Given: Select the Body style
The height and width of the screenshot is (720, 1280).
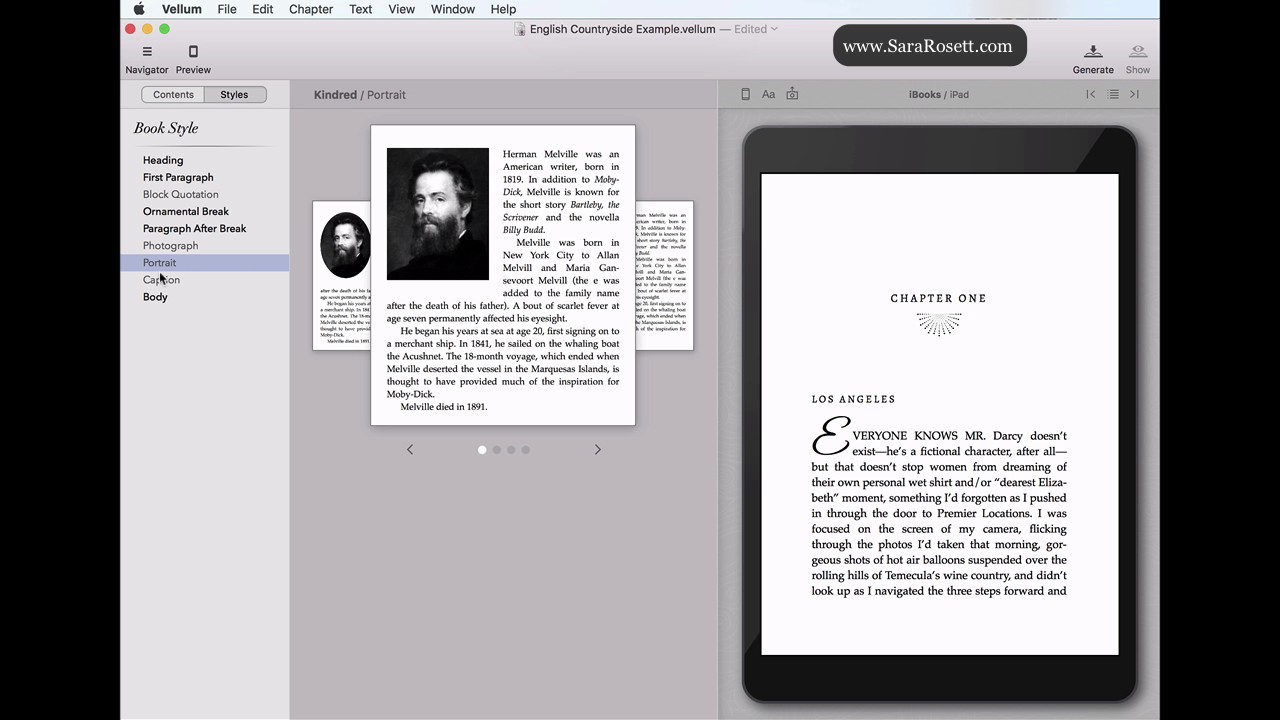Looking at the screenshot, I should [x=155, y=297].
